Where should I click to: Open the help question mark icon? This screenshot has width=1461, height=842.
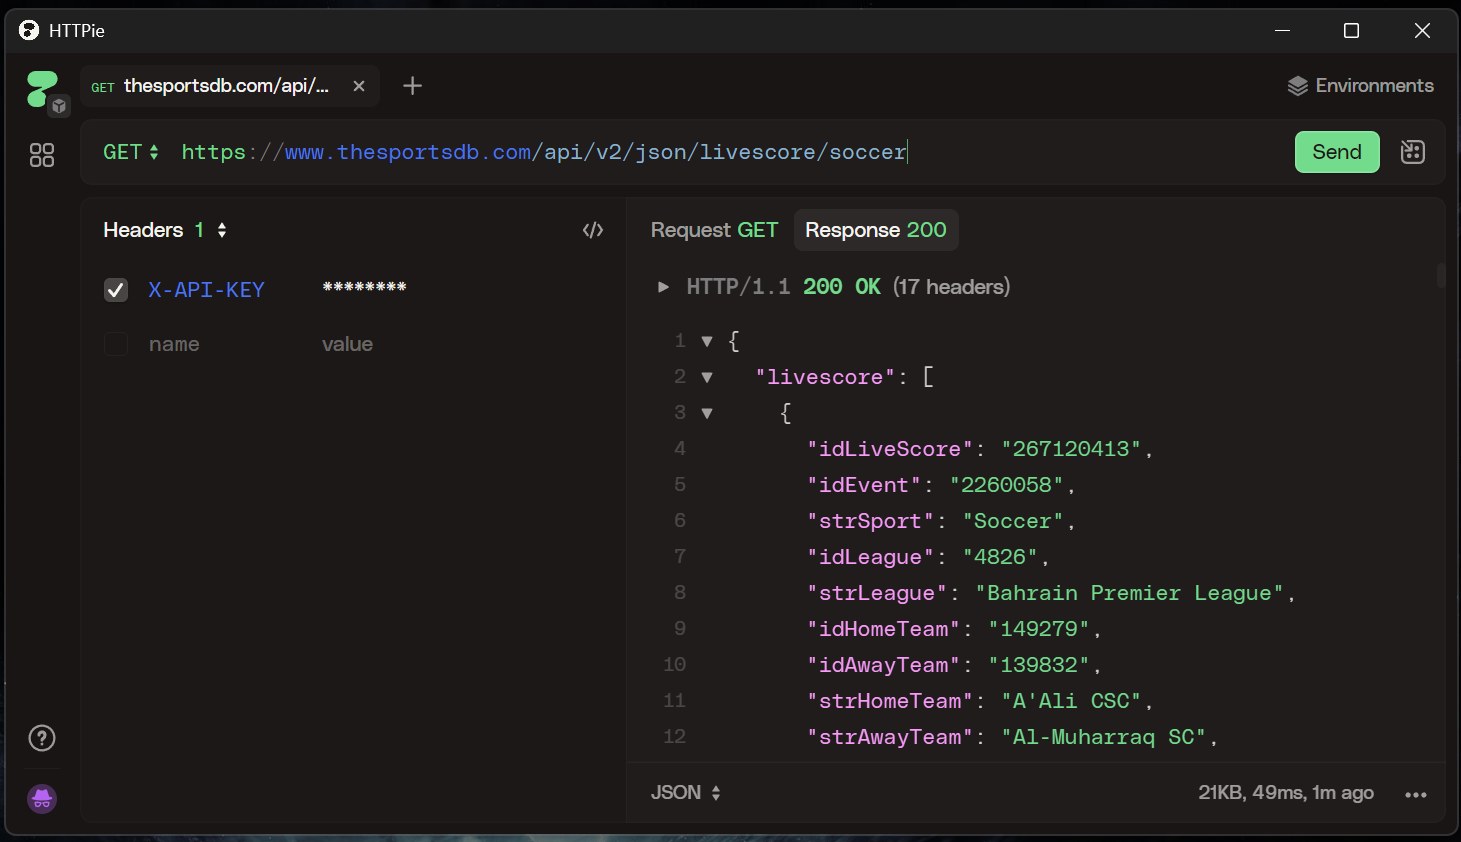(x=42, y=738)
